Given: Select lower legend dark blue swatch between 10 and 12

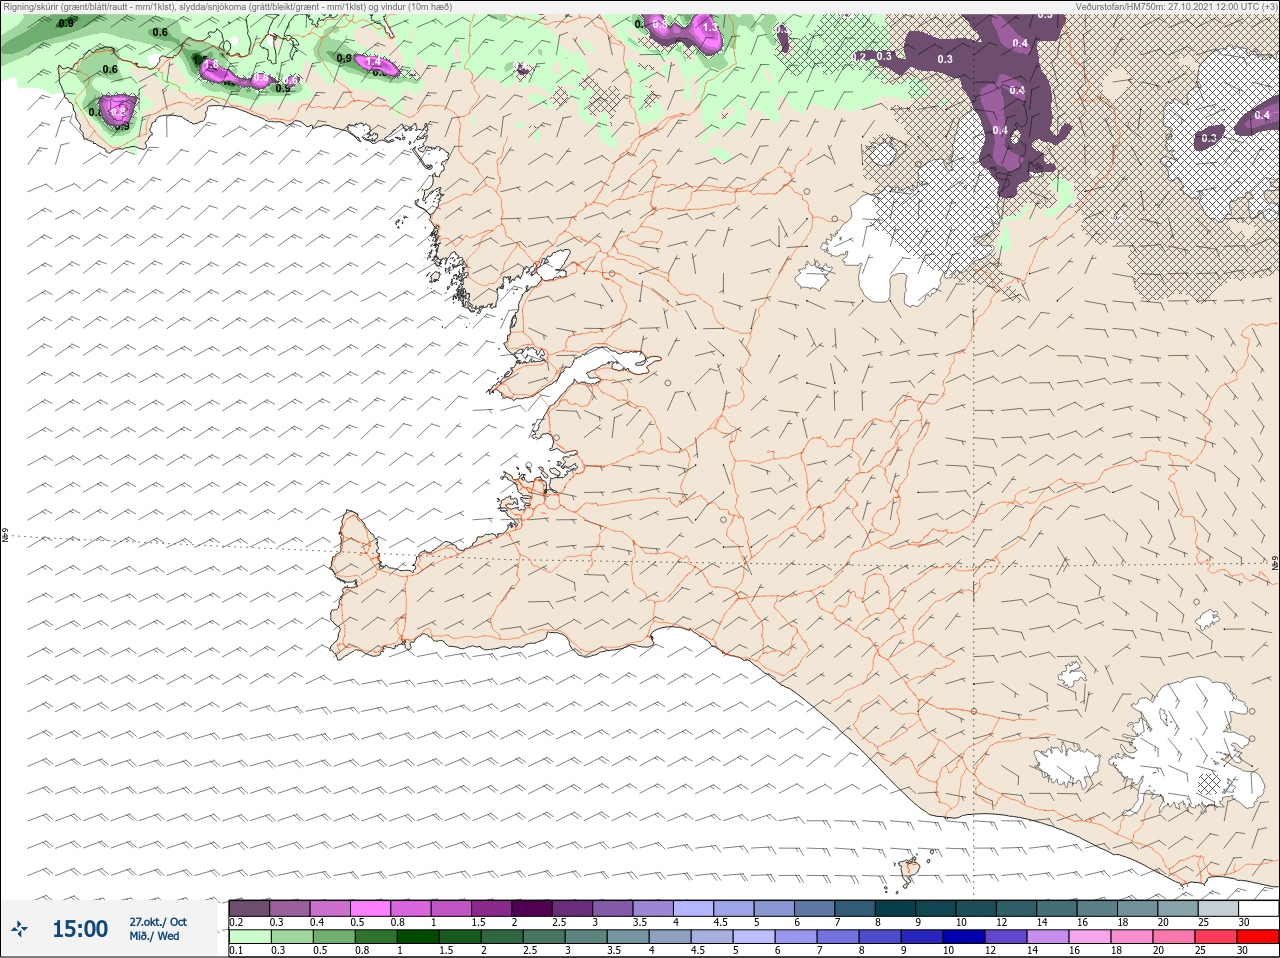Looking at the screenshot, I should (965, 937).
